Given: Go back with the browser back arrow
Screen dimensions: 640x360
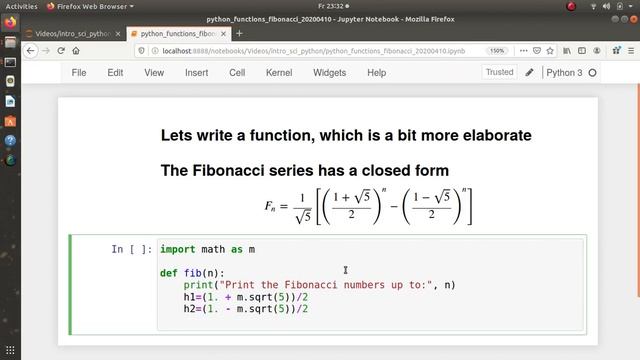Looking at the screenshot, I should tap(31, 51).
